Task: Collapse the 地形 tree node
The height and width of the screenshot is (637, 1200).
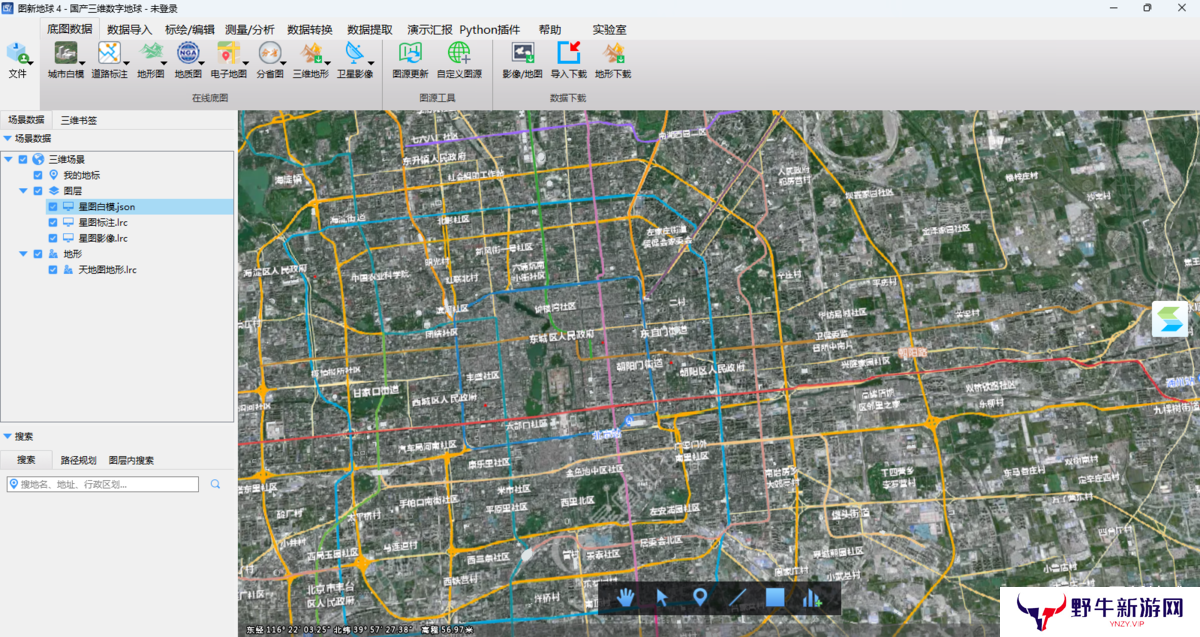Action: tap(24, 254)
